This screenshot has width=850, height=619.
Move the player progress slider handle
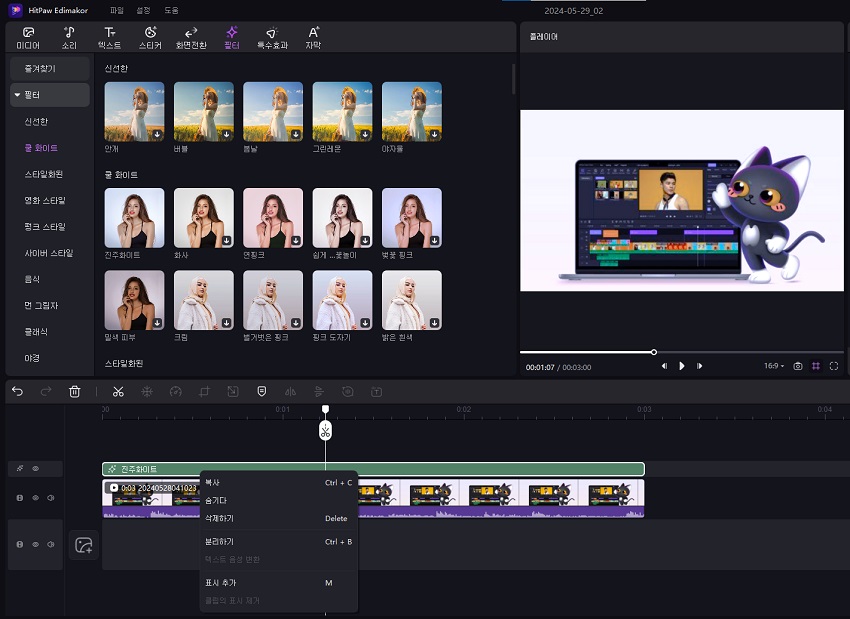(x=654, y=352)
